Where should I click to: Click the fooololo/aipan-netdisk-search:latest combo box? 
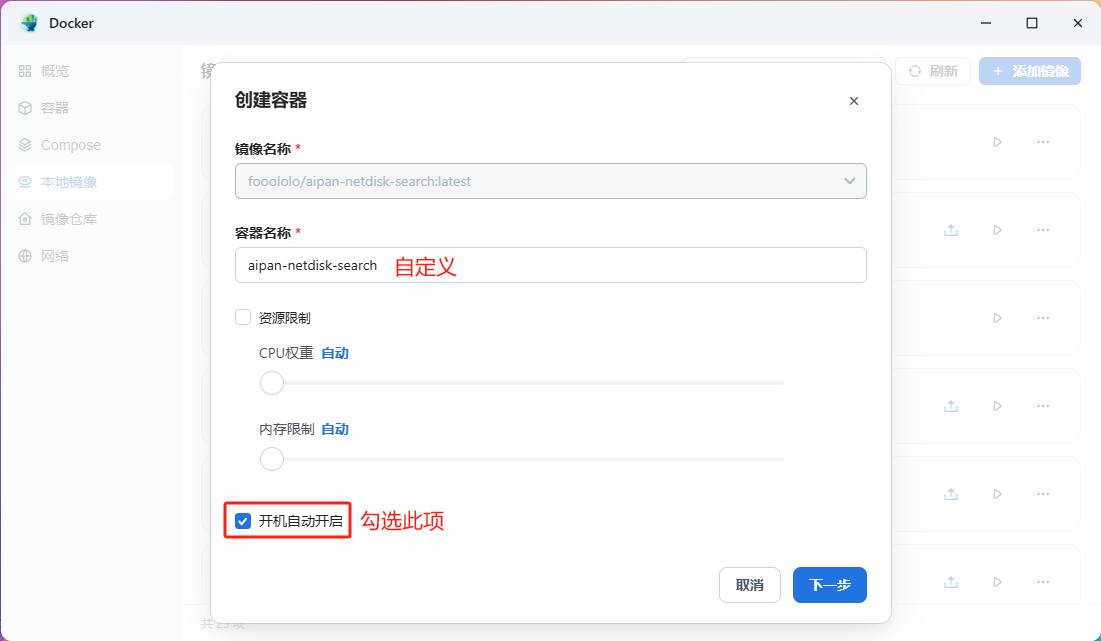coord(550,181)
